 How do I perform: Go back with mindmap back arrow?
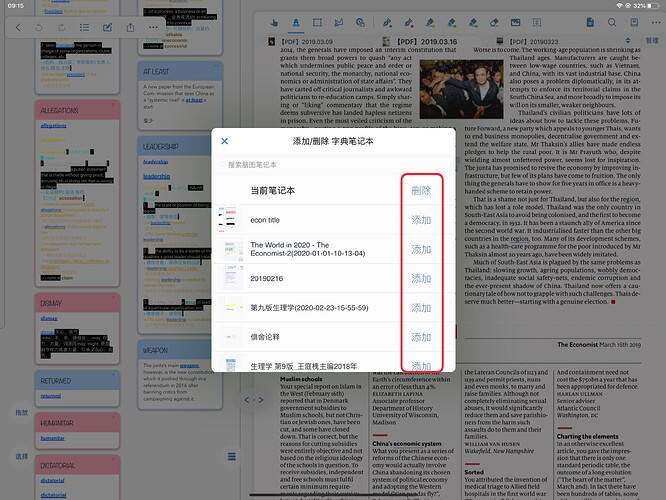click(x=18, y=28)
